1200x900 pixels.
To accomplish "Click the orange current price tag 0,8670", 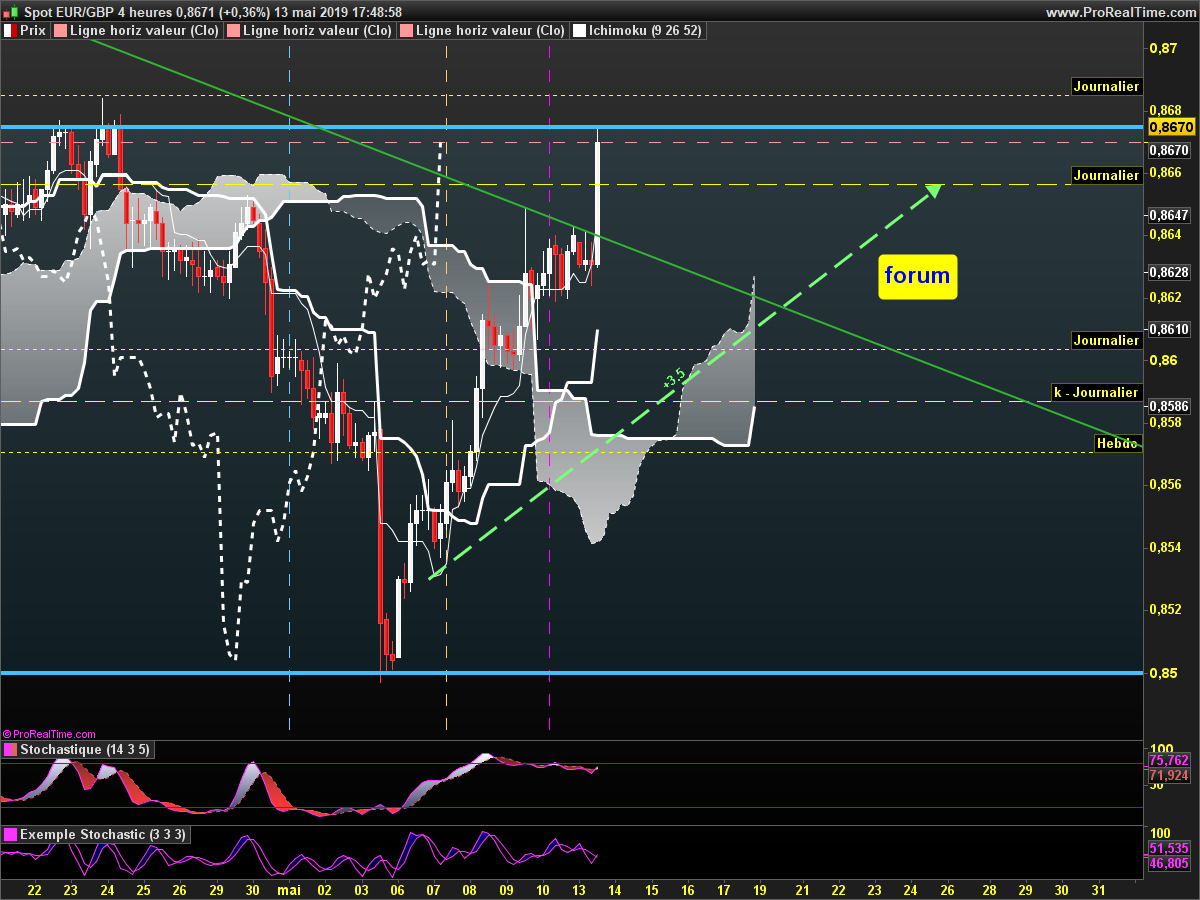I will point(1172,127).
